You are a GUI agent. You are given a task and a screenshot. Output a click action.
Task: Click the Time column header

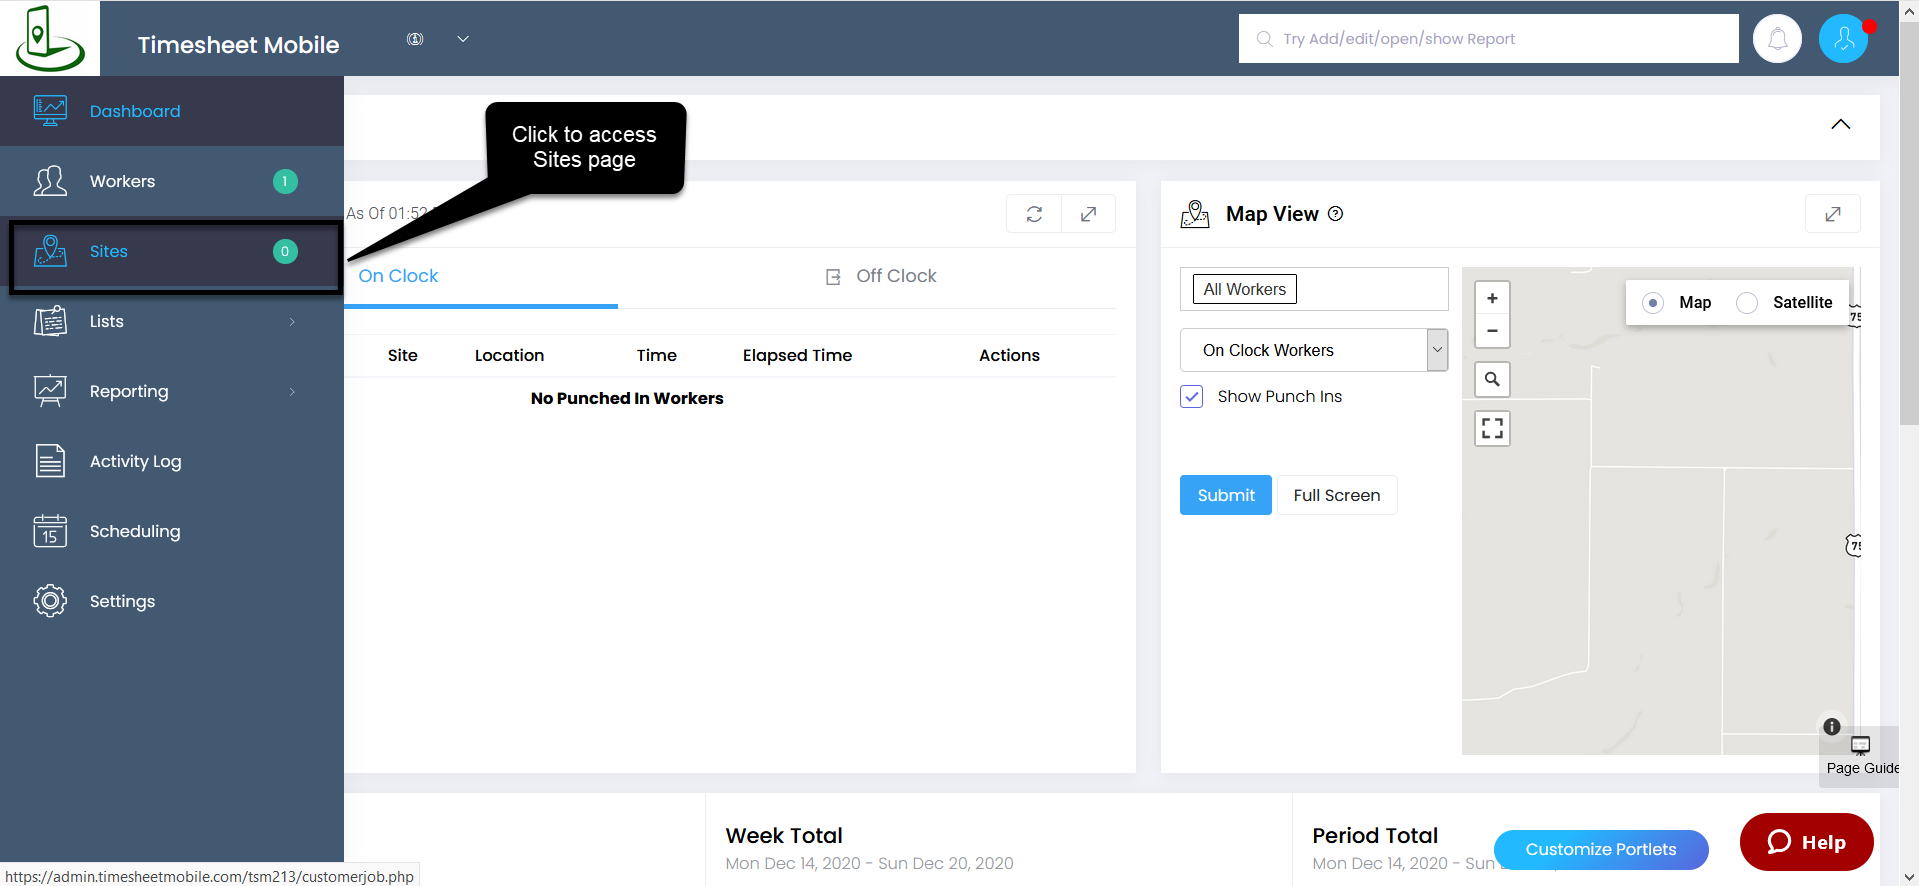coord(656,355)
